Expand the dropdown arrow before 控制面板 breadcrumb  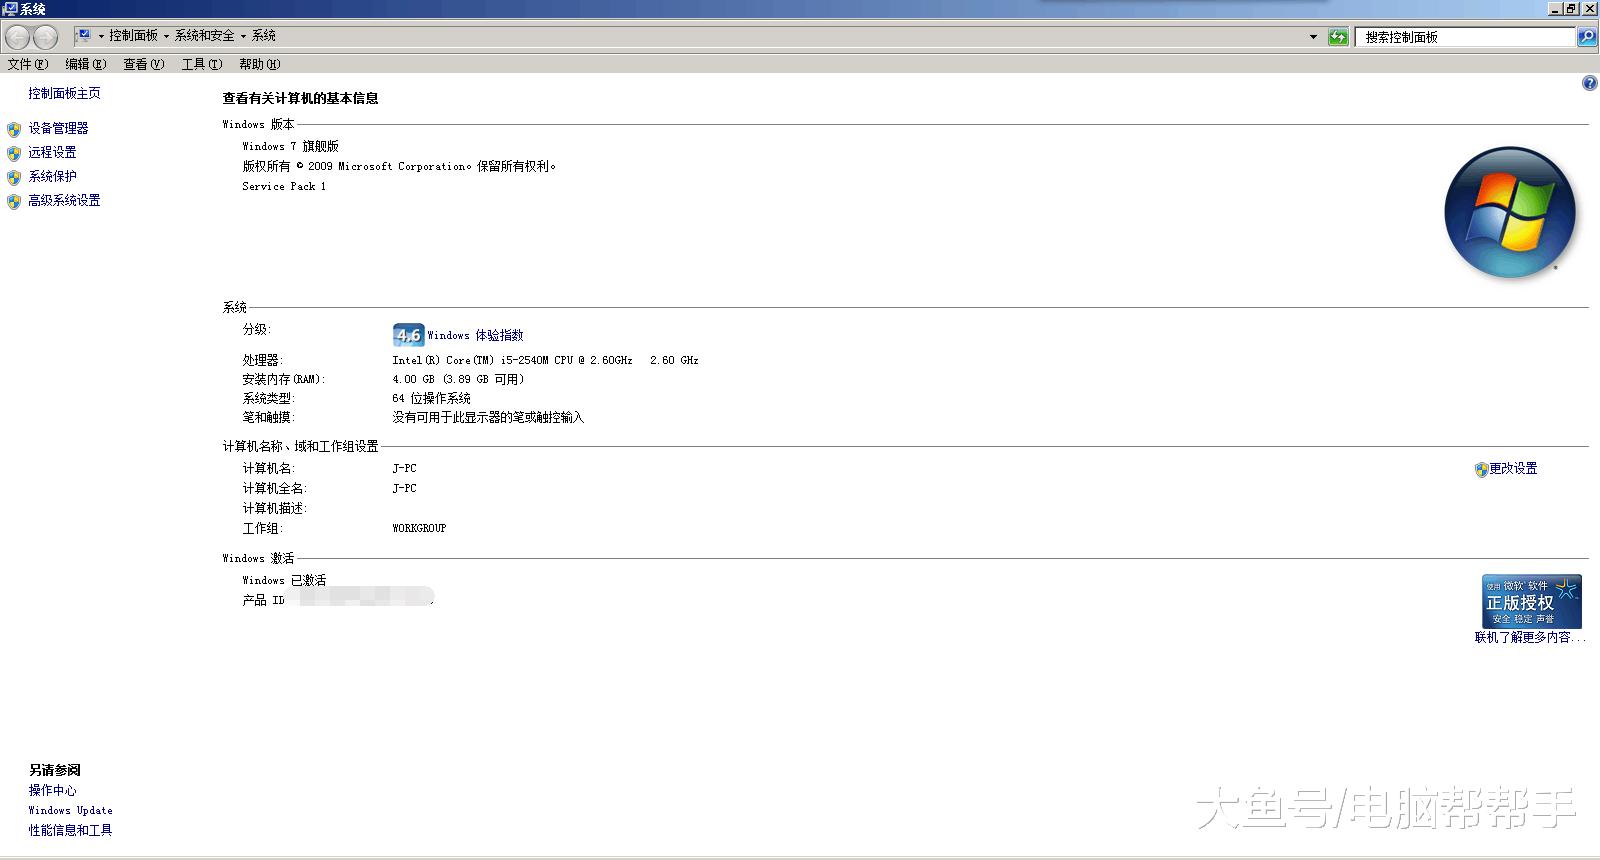point(101,36)
